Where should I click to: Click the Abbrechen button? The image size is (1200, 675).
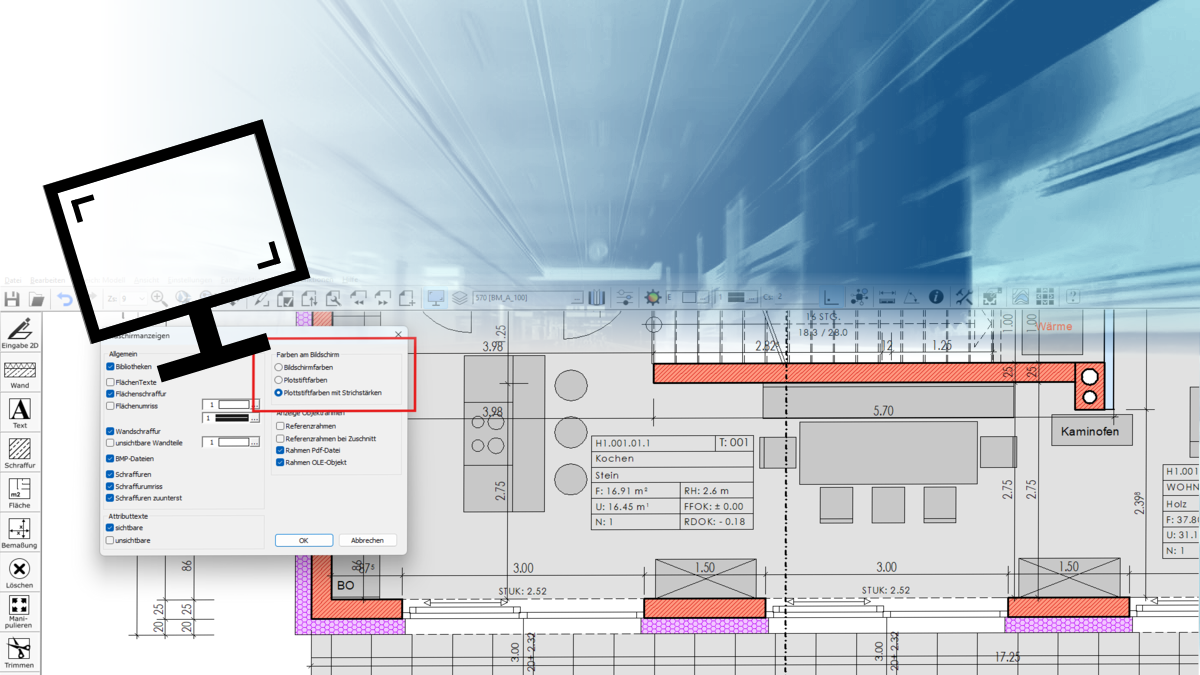click(367, 540)
